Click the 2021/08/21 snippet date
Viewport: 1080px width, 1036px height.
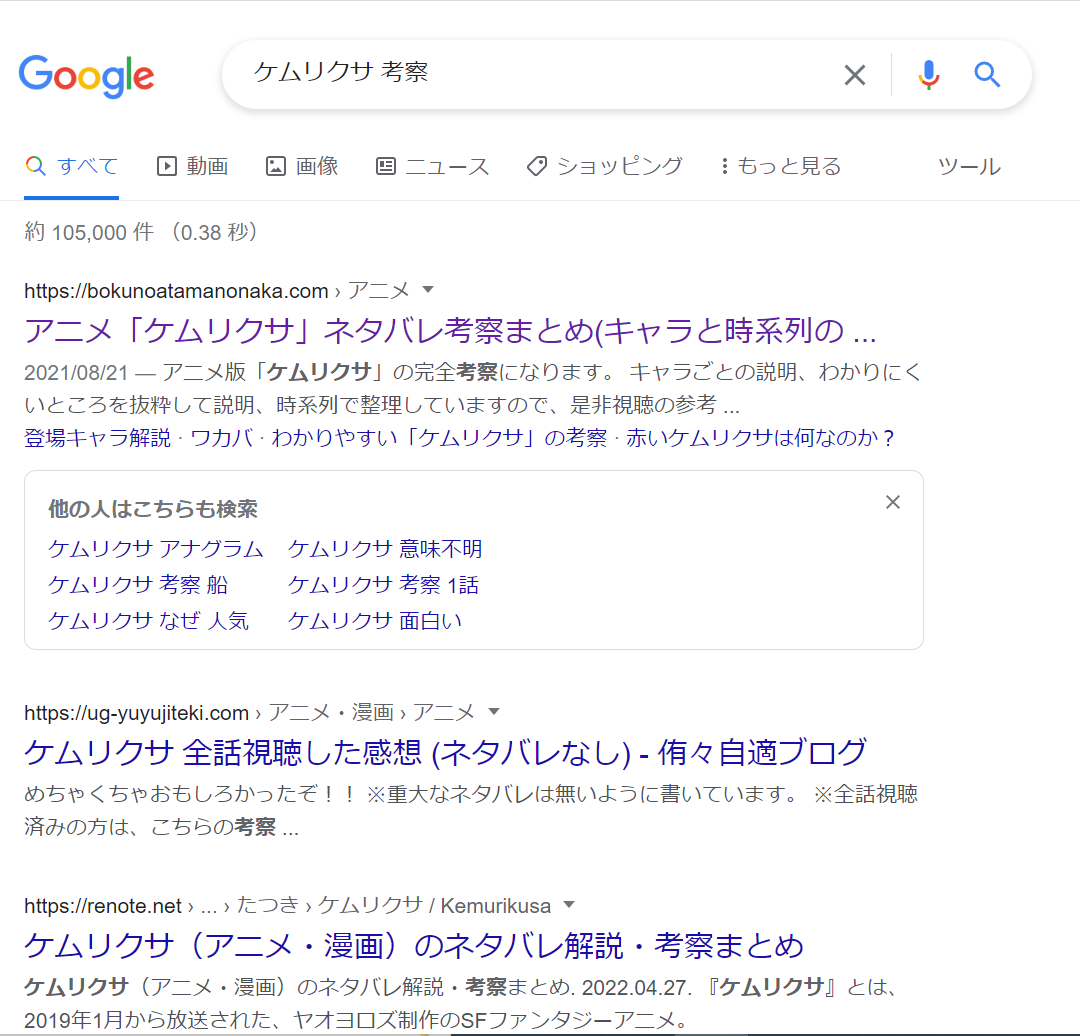coord(76,372)
